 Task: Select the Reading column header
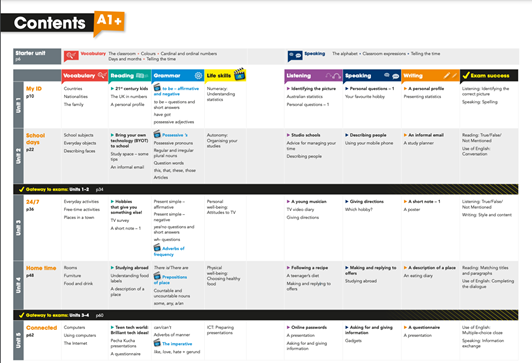coord(130,76)
